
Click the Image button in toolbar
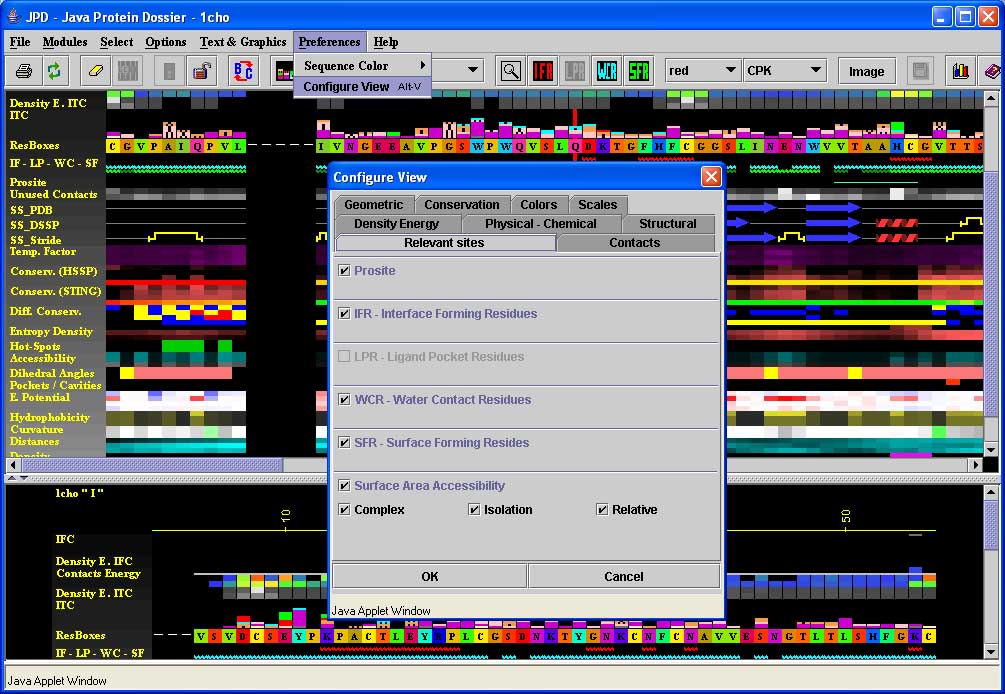(866, 71)
